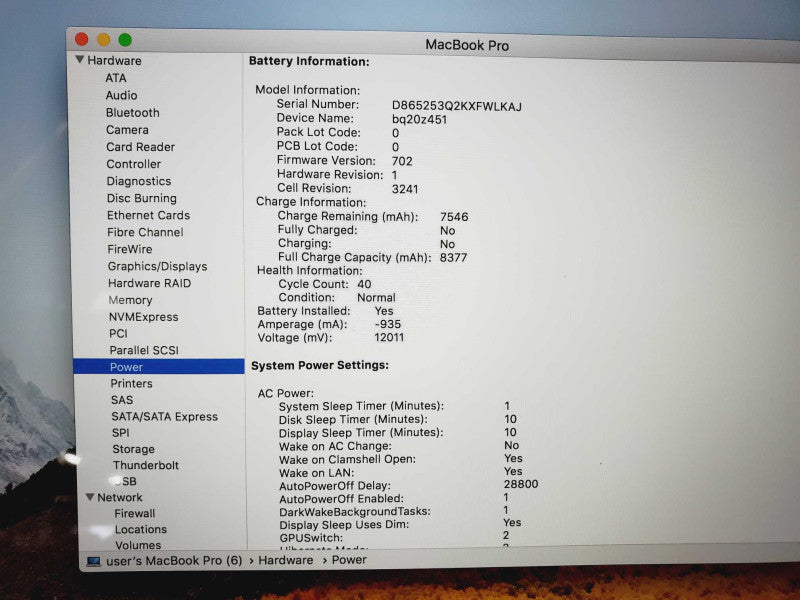The width and height of the screenshot is (800, 600).
Task: Zoom window with green button
Action: pyautogui.click(x=125, y=39)
